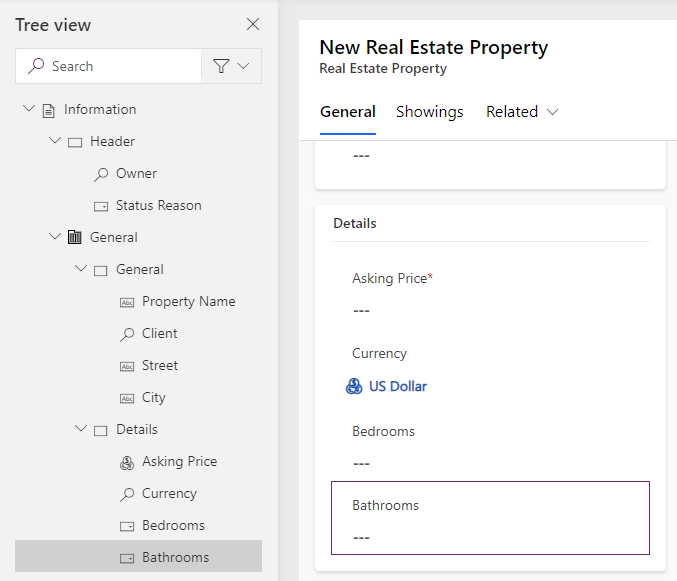677x581 pixels.
Task: Close the Tree view panel
Action: (x=253, y=24)
